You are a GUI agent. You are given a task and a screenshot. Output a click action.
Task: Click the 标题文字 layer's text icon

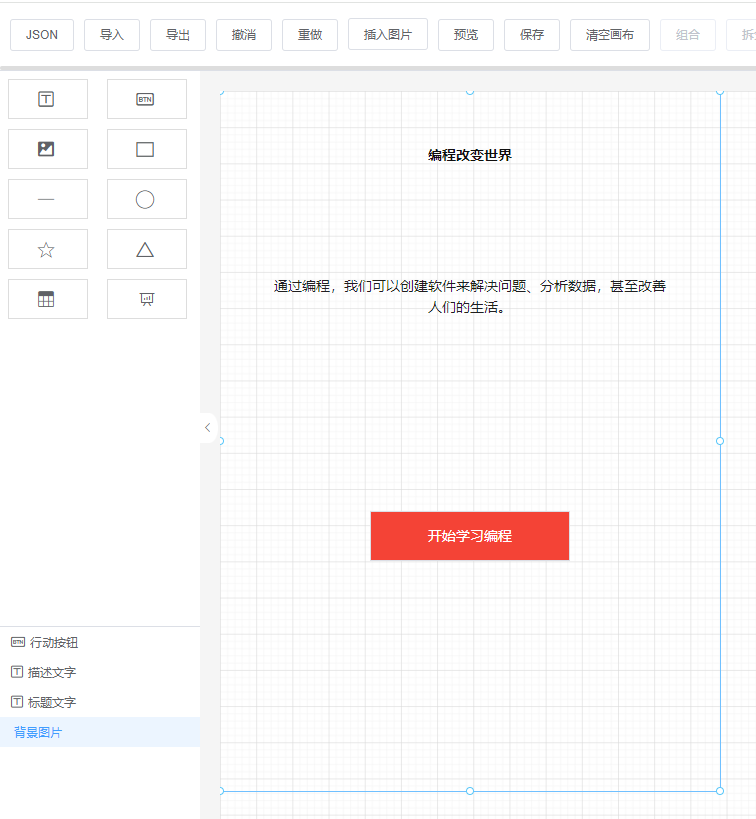17,701
